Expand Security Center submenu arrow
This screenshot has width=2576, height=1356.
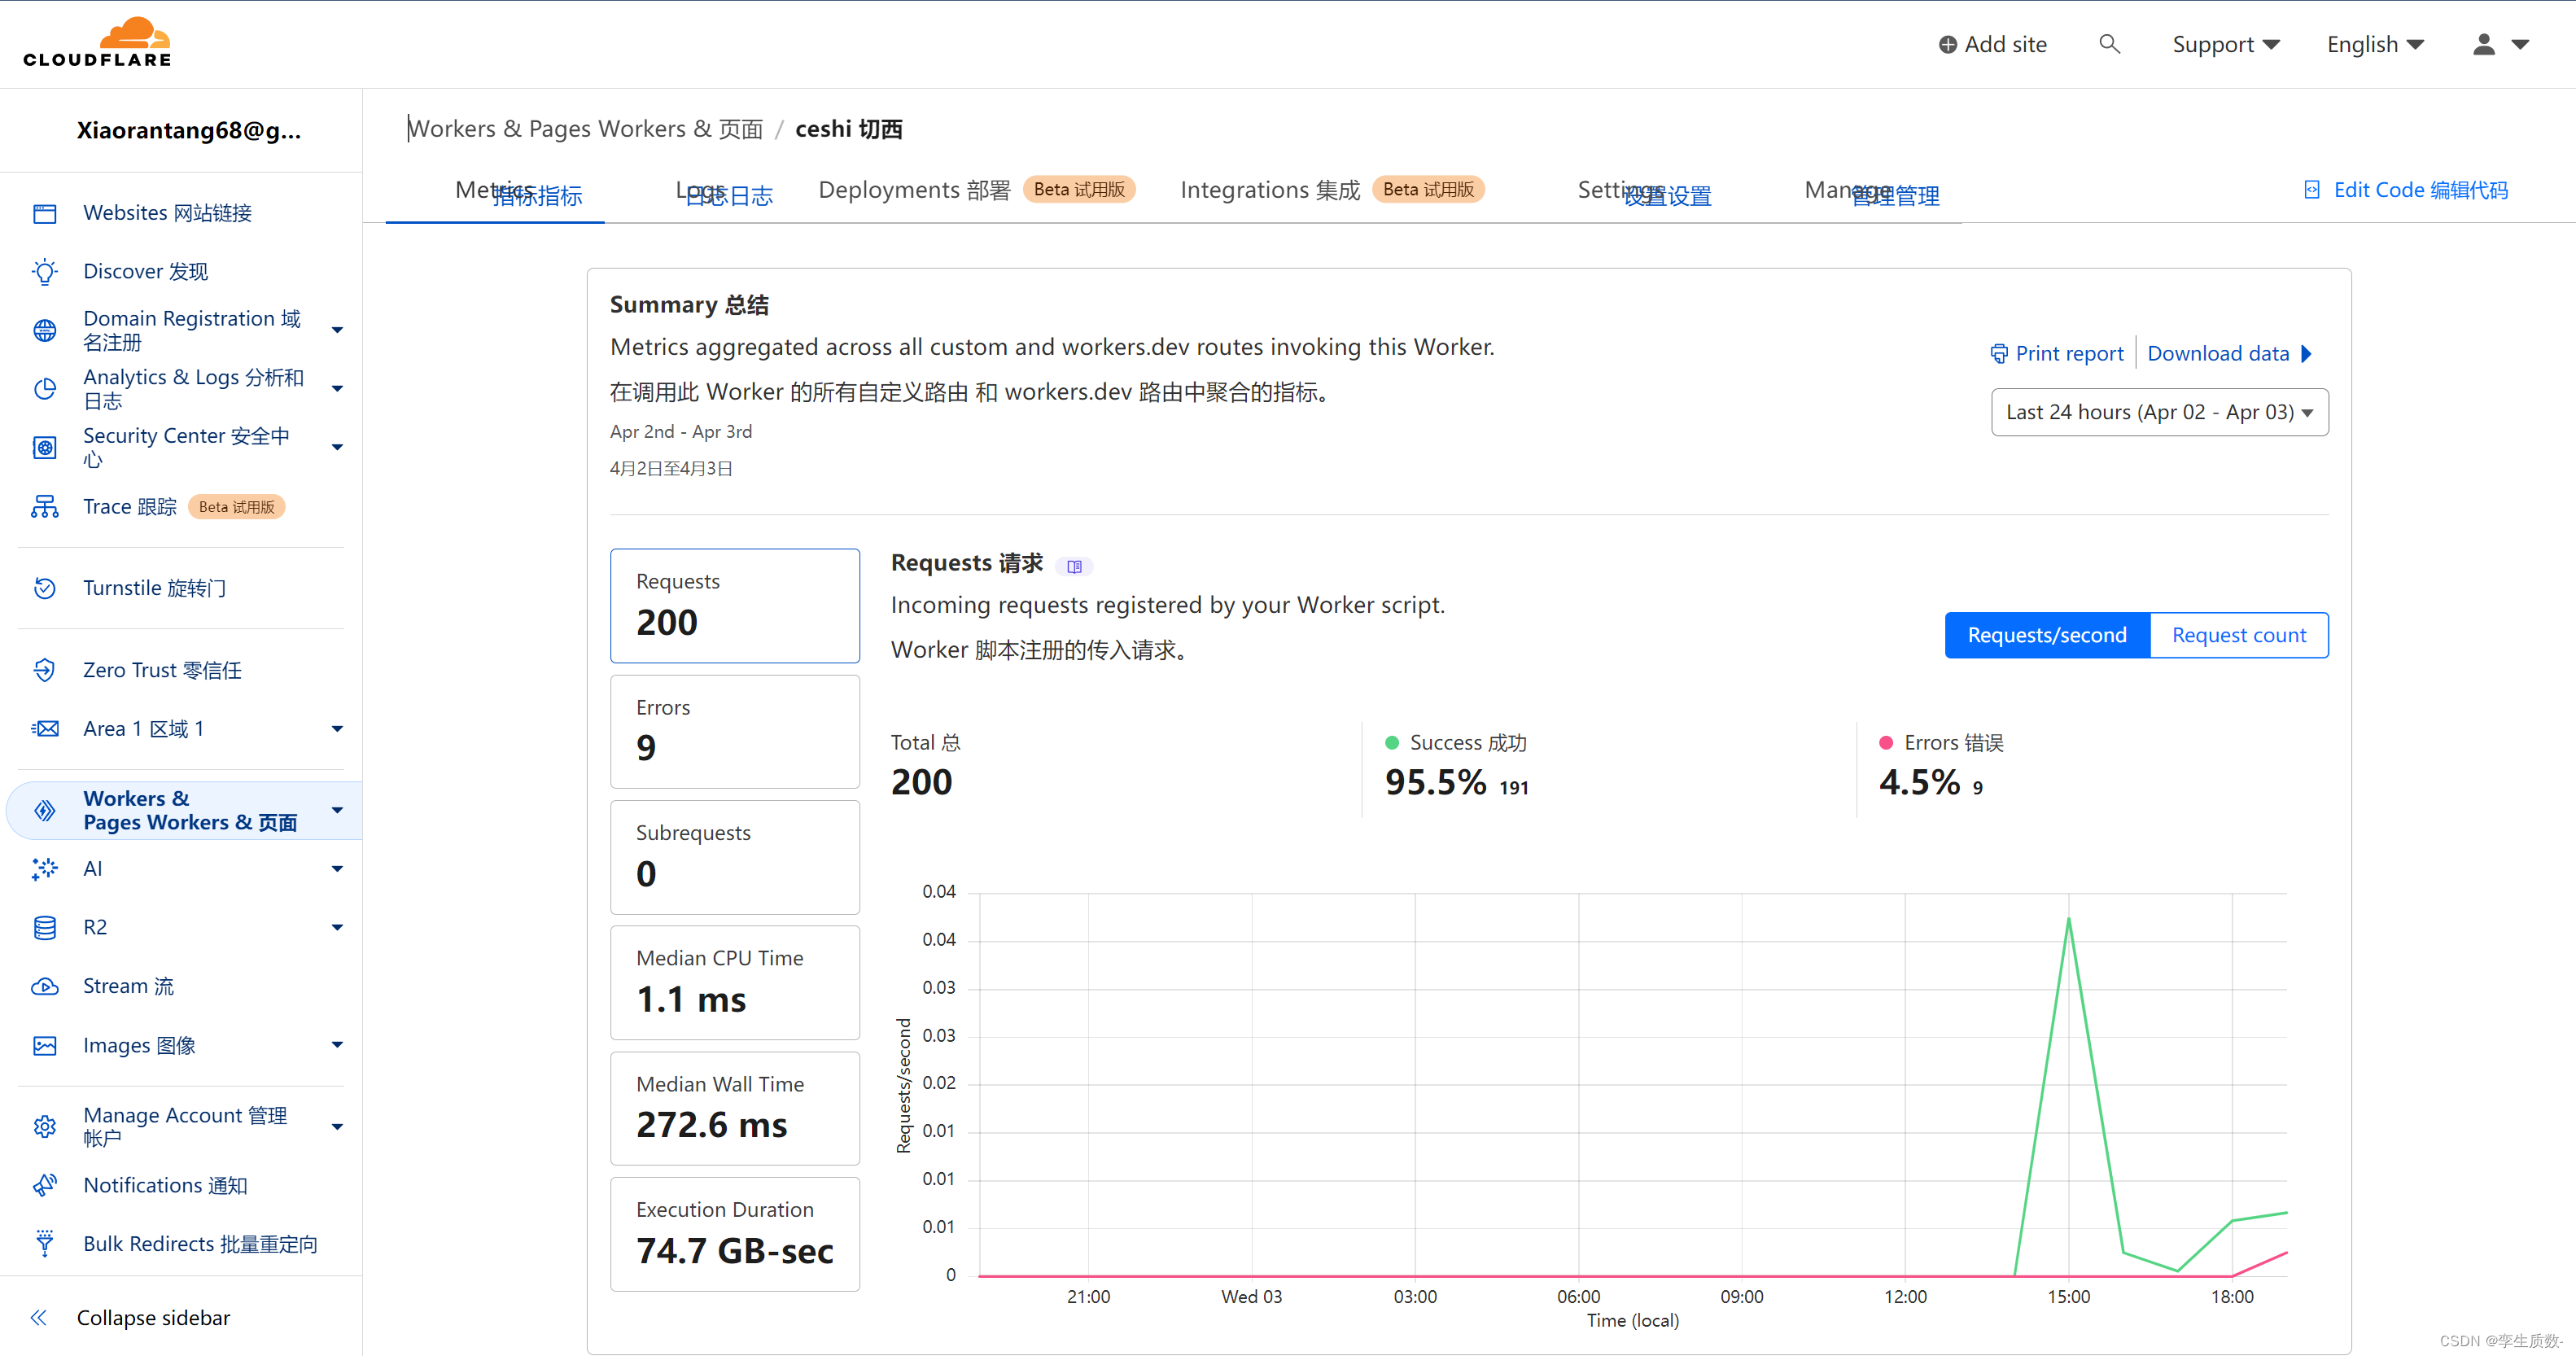coord(337,447)
